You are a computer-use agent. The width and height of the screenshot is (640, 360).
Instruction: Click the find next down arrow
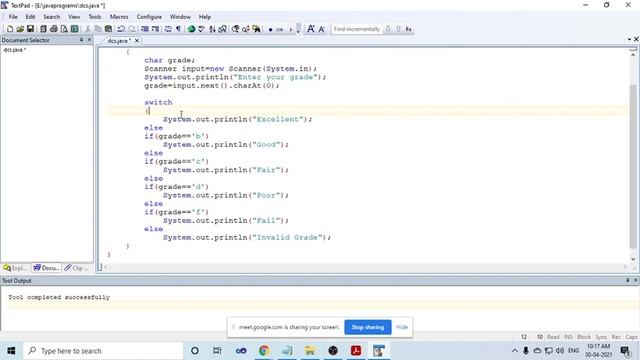point(388,29)
